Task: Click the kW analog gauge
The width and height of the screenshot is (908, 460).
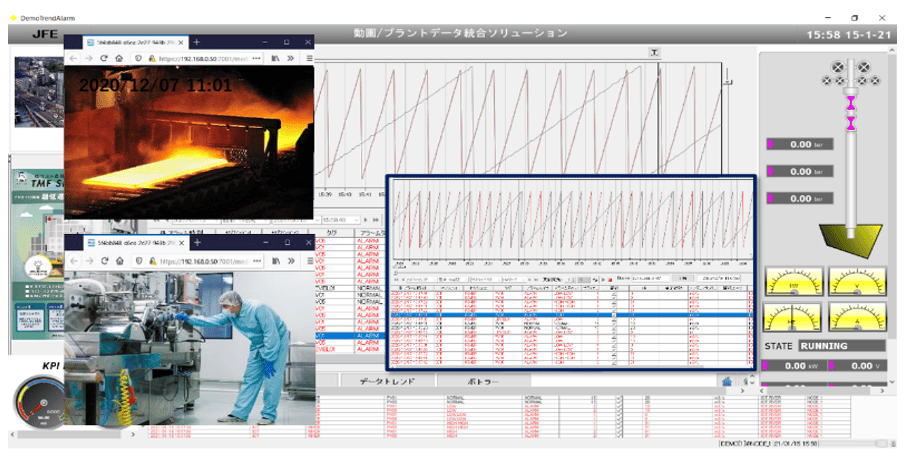Action: 794,281
